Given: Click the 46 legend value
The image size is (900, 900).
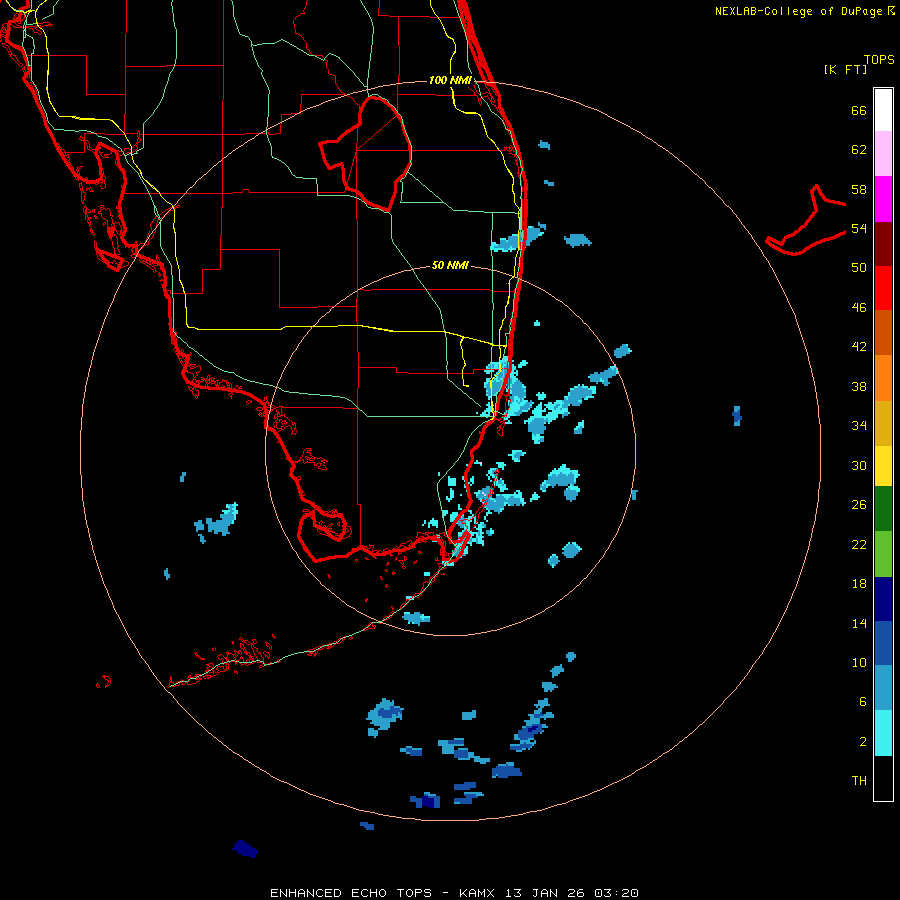Looking at the screenshot, I should tap(859, 308).
